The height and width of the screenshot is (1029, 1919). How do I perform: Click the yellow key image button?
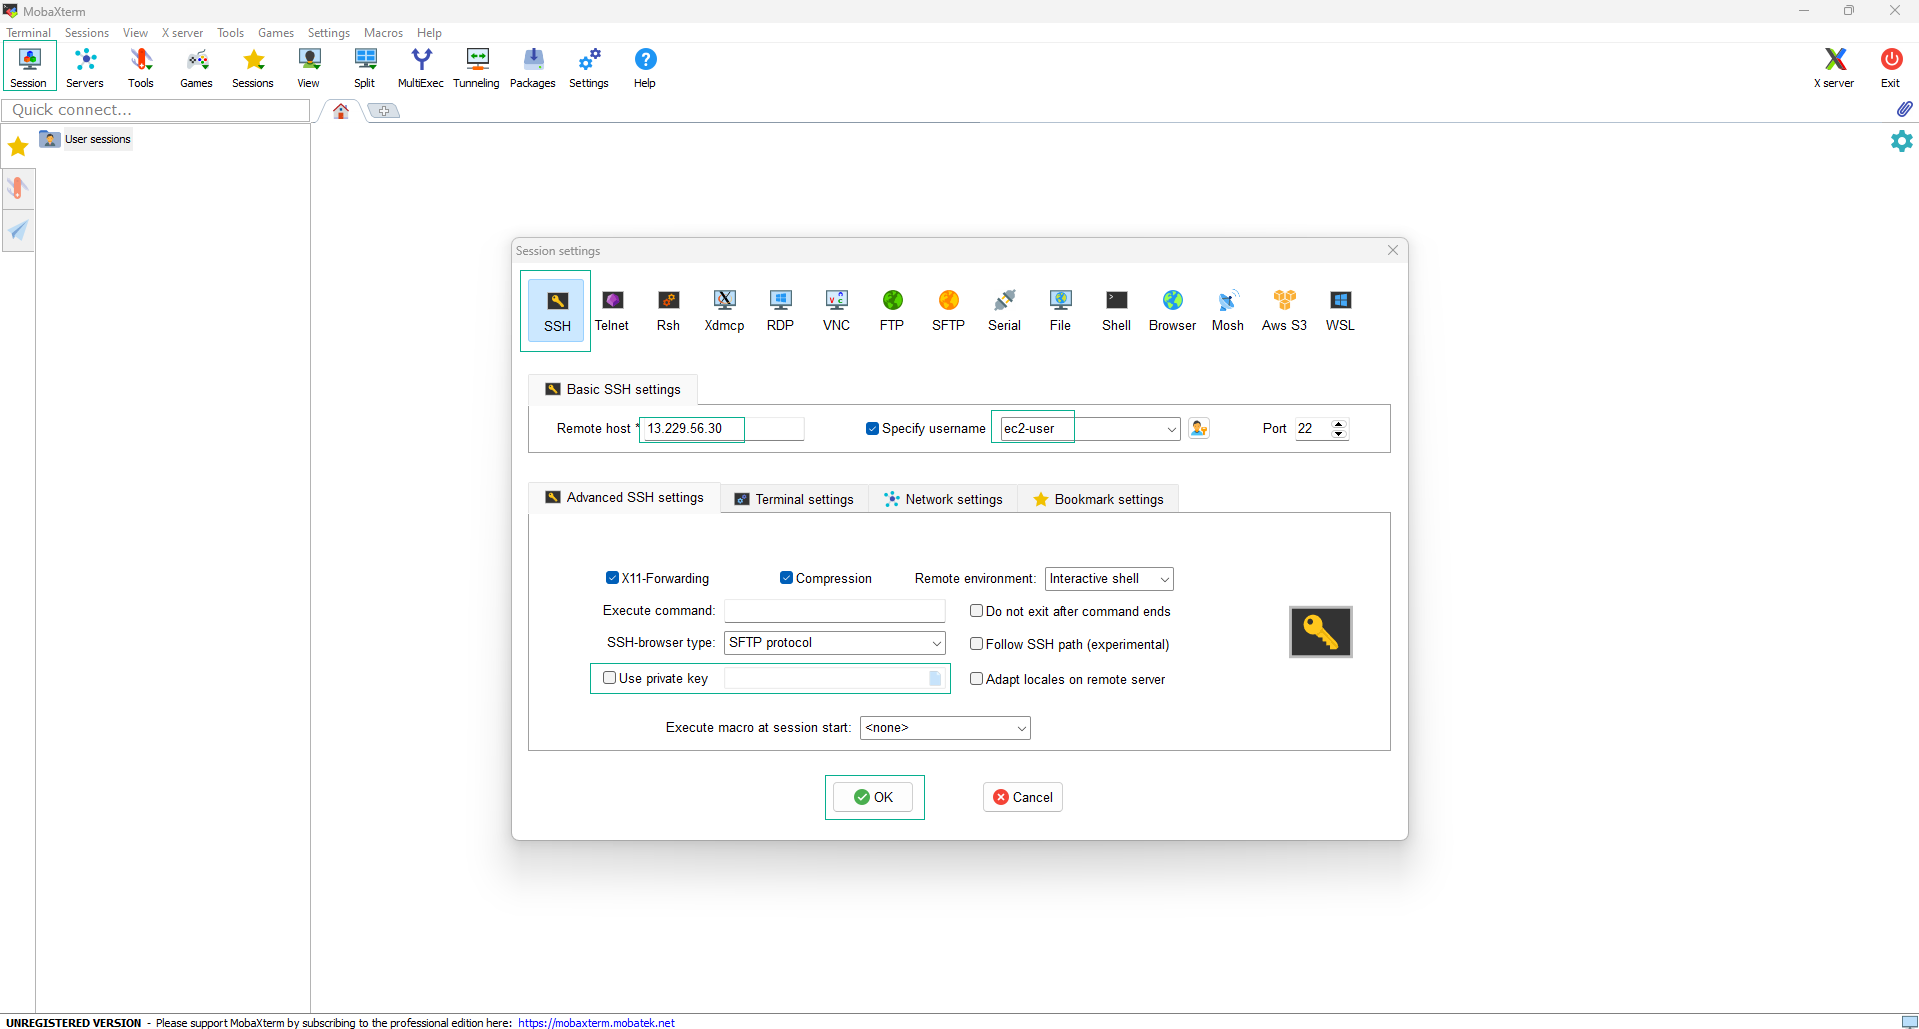click(x=1320, y=632)
